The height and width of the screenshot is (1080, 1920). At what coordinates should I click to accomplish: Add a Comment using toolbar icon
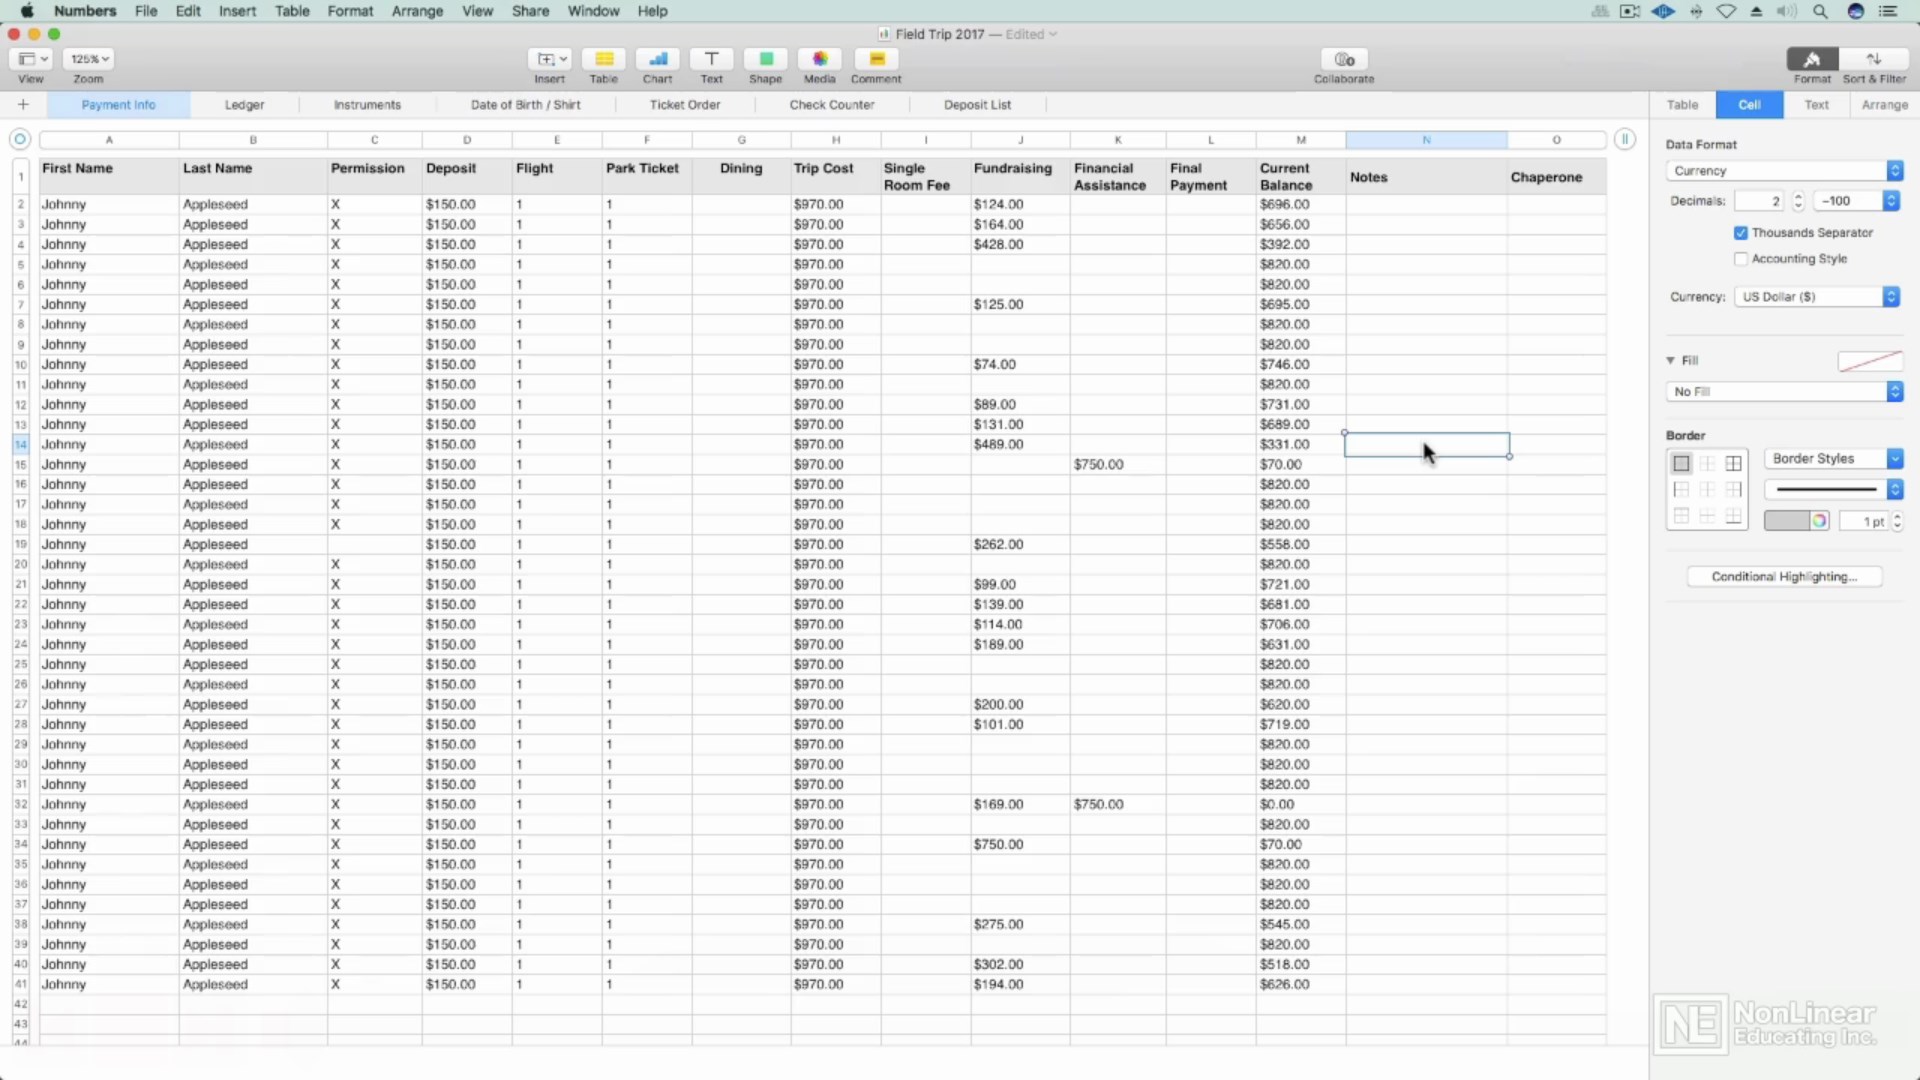(876, 60)
